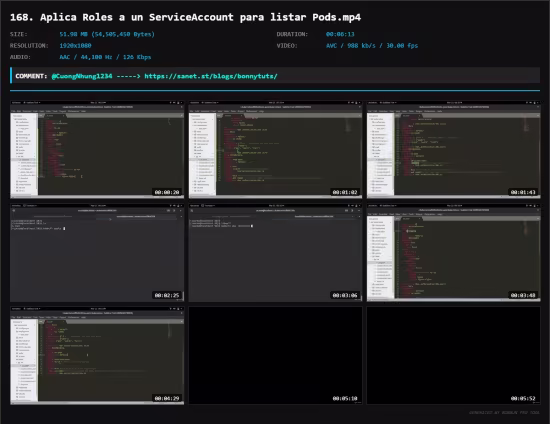Select the terminal thumbnail stamped 00:02:25

[97, 253]
